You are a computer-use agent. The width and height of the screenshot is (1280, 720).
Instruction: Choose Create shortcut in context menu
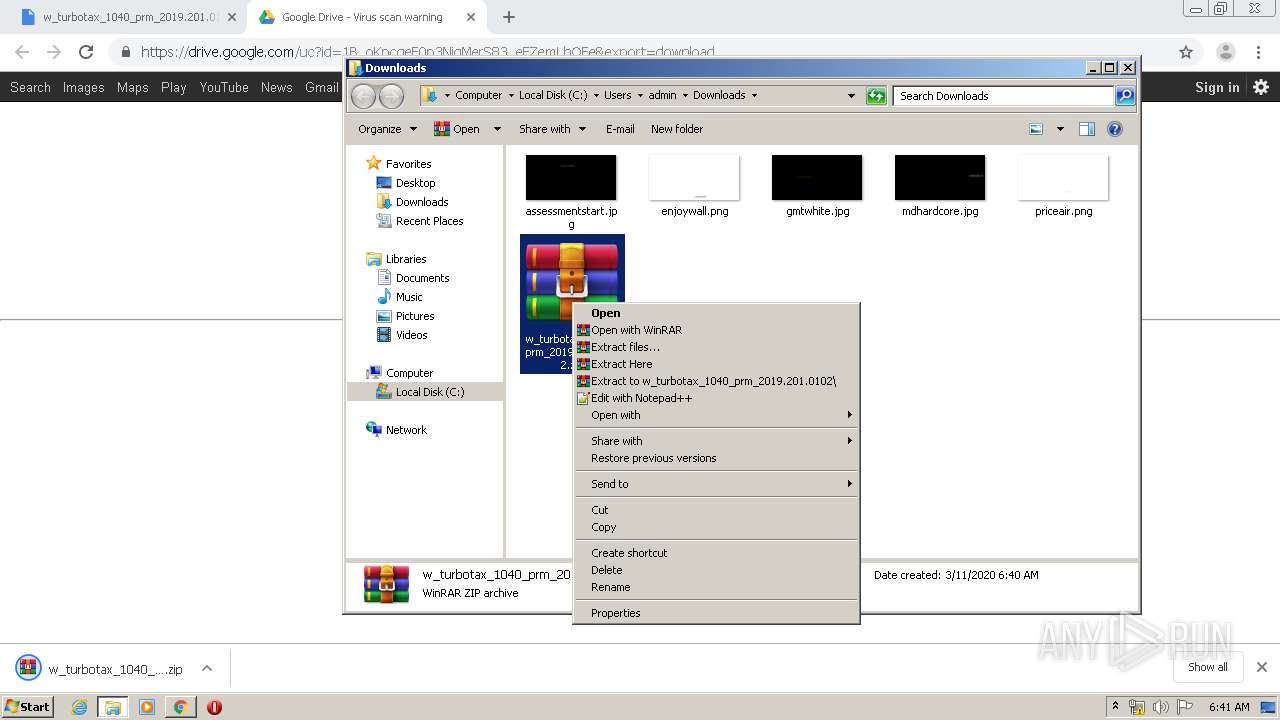click(x=716, y=553)
